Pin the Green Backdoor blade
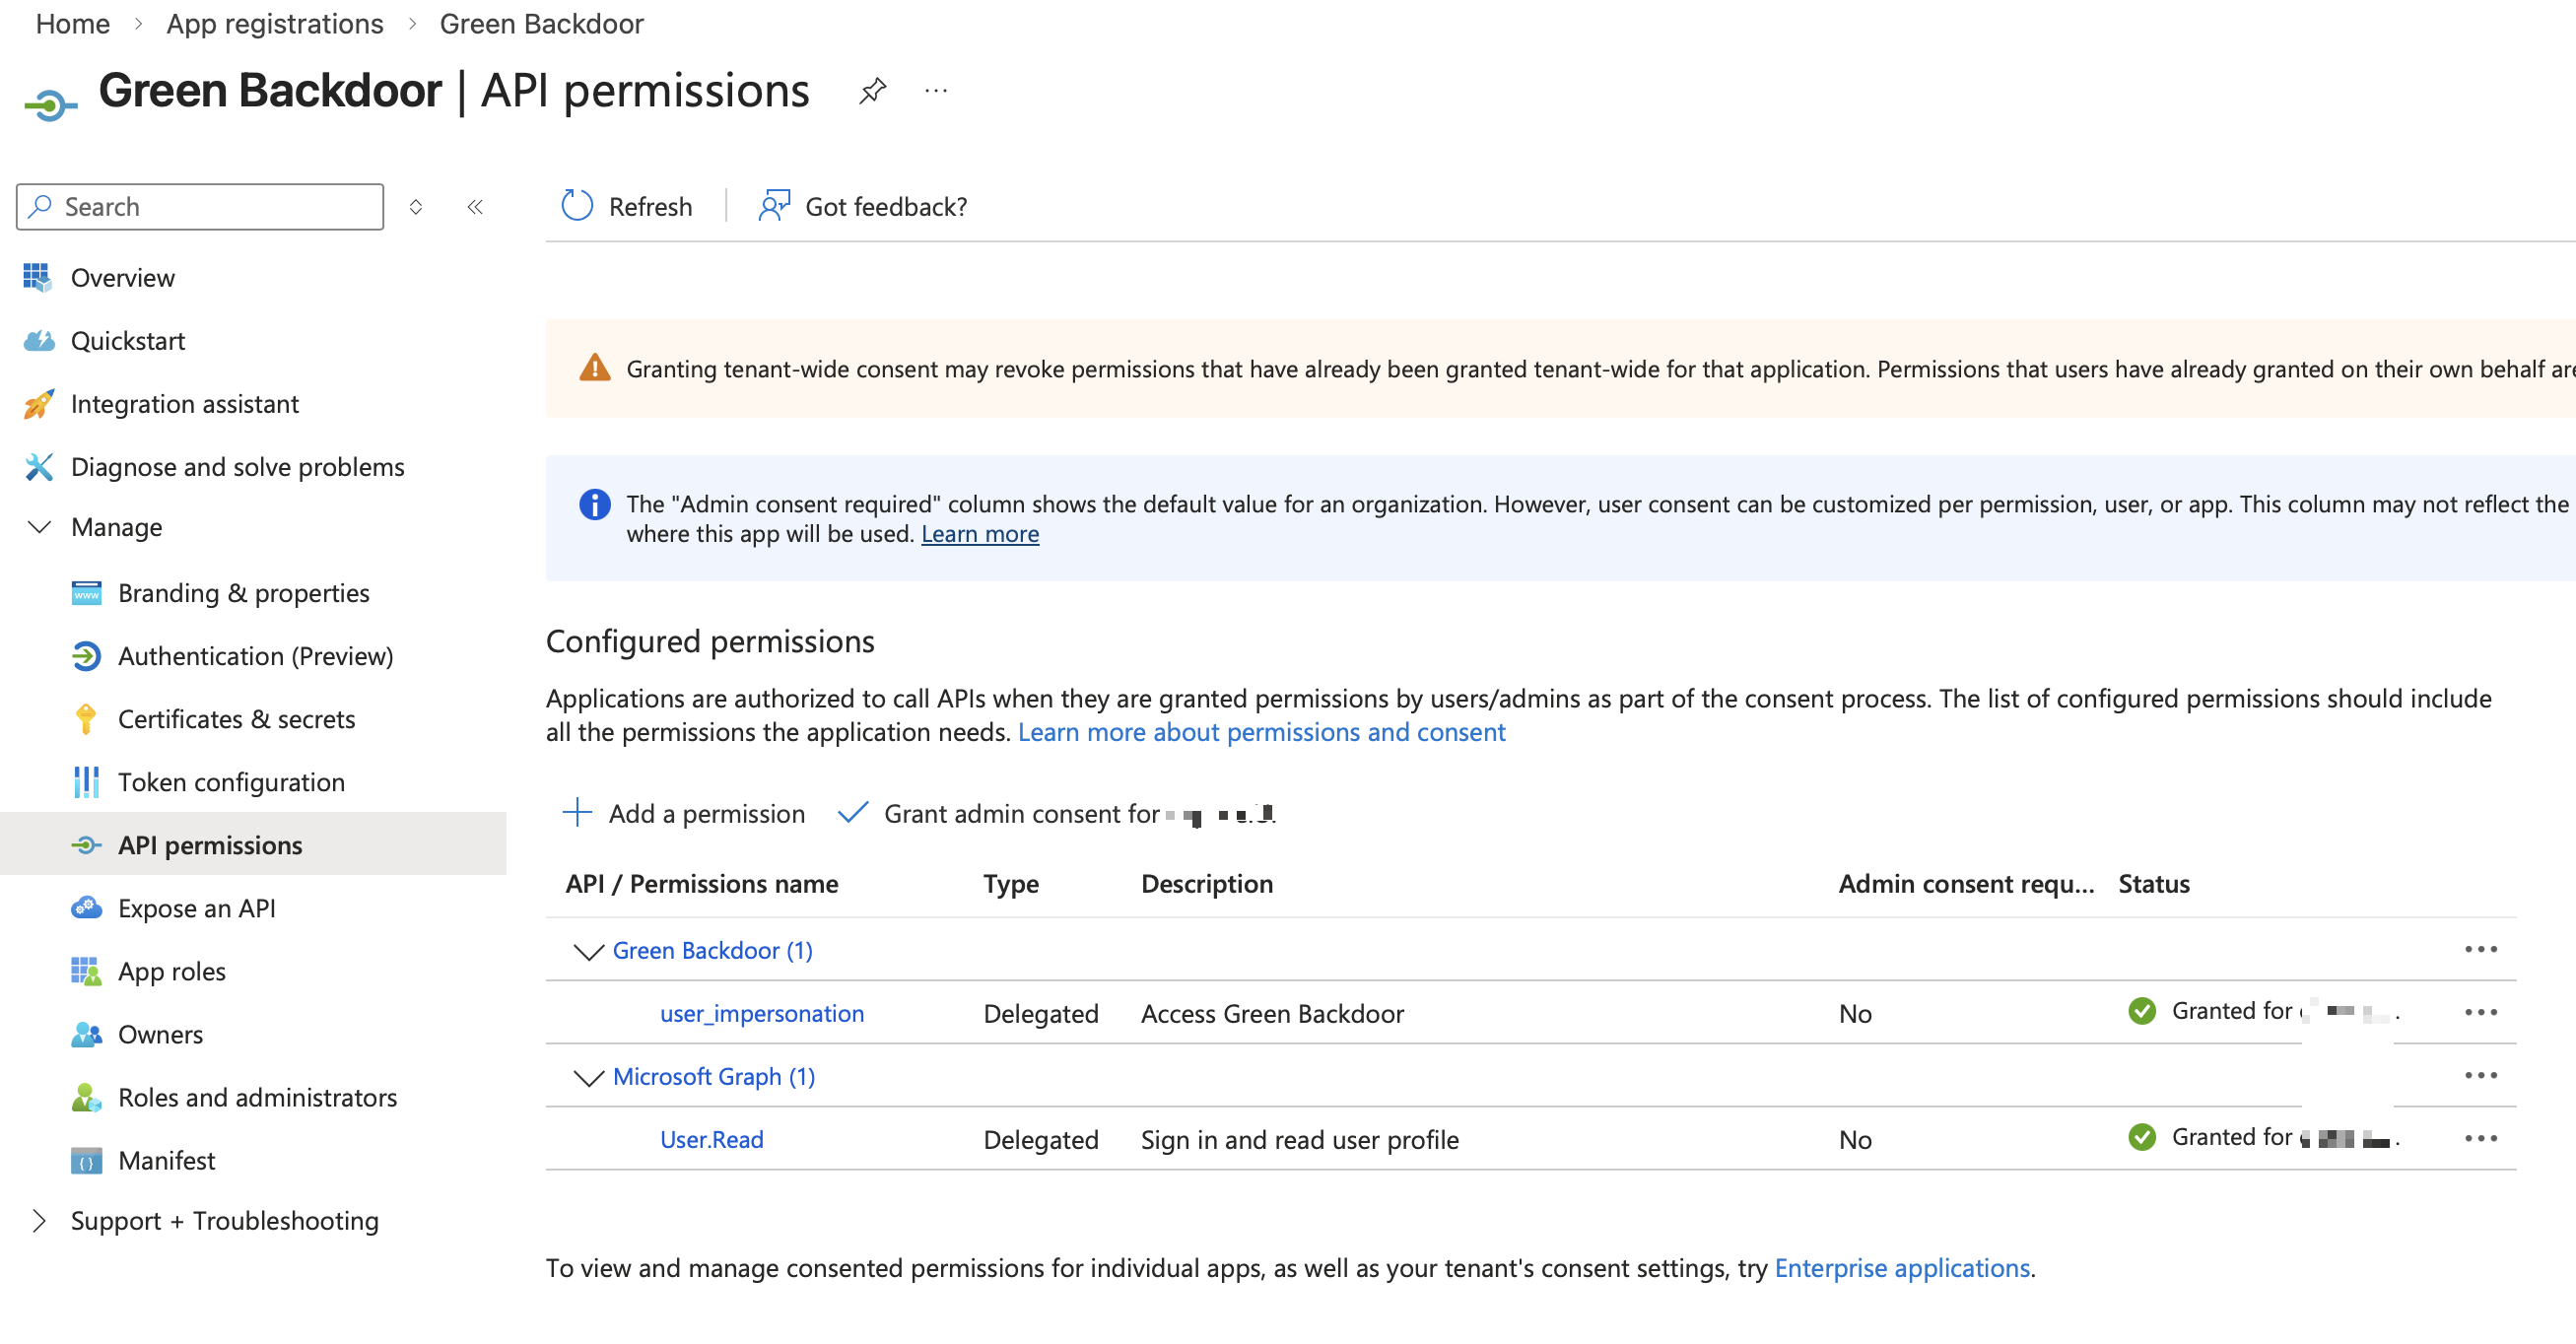2576x1344 pixels. click(872, 91)
